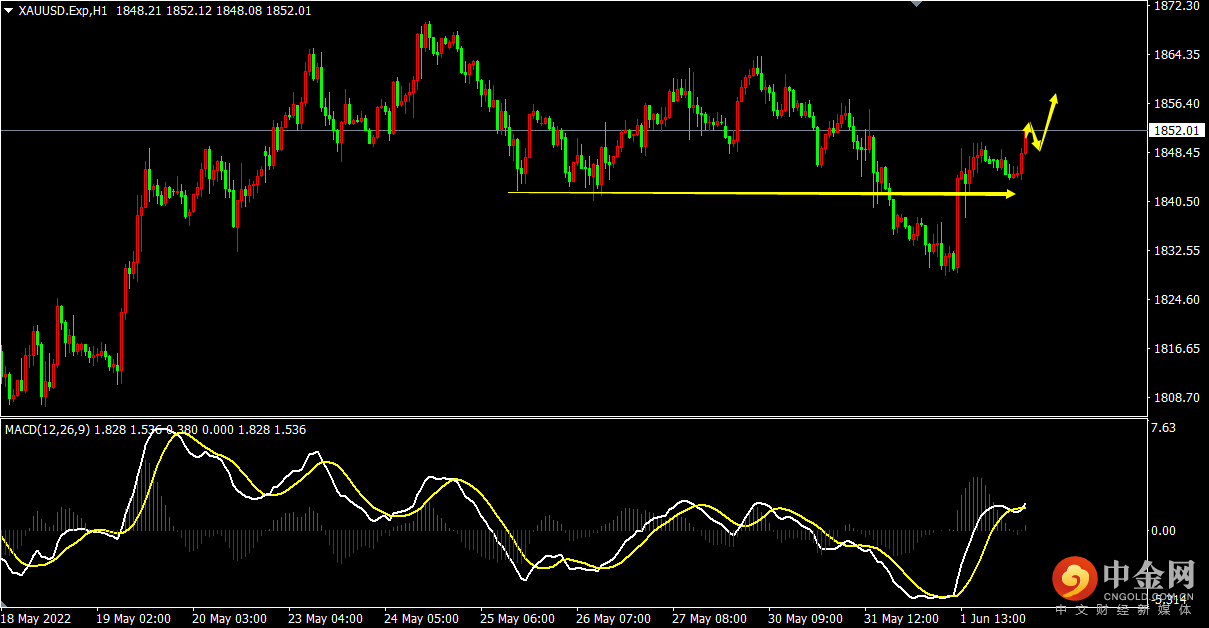Click the triangle arrow before XAUUSD.Exp title
This screenshot has height=628, width=1209.
(9, 10)
